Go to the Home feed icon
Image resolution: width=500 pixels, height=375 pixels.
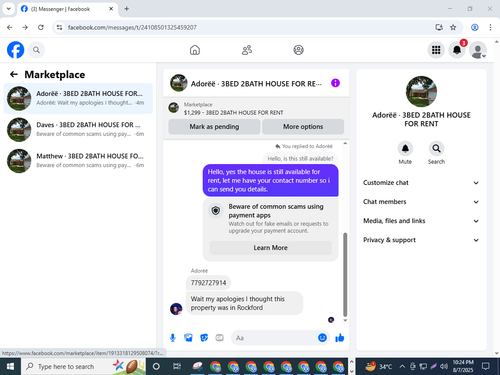pyautogui.click(x=195, y=50)
